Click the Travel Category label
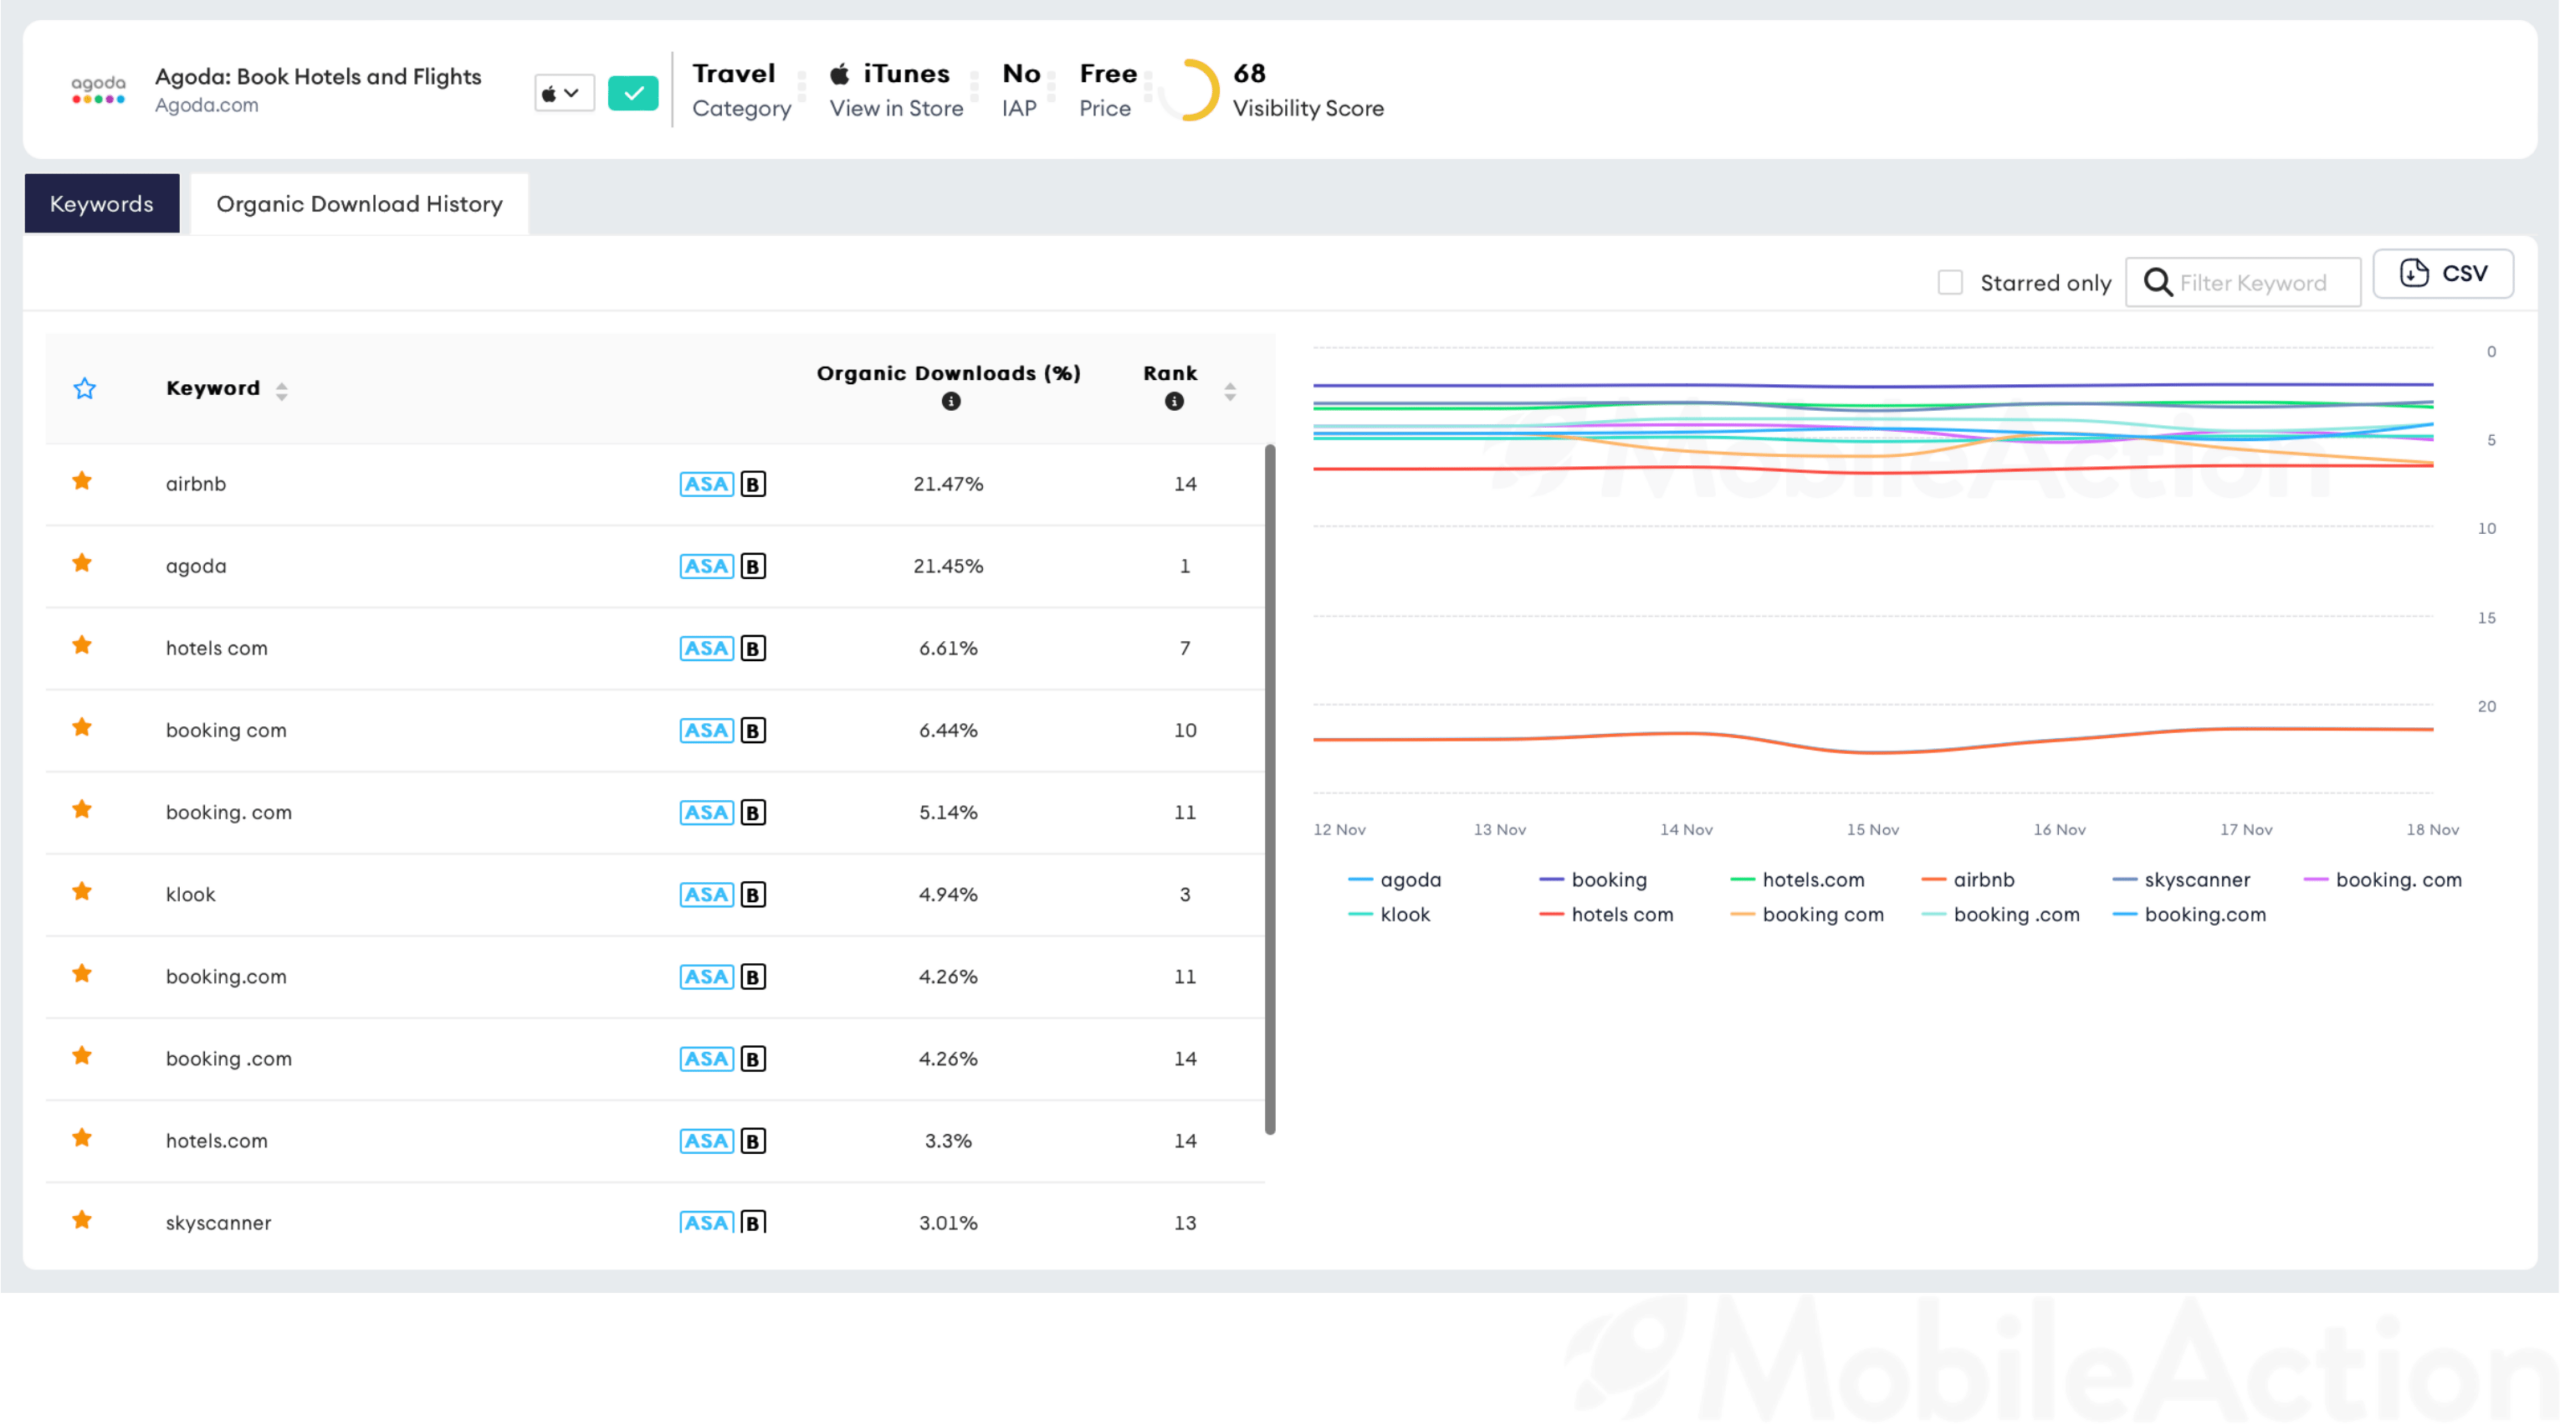 [741, 91]
